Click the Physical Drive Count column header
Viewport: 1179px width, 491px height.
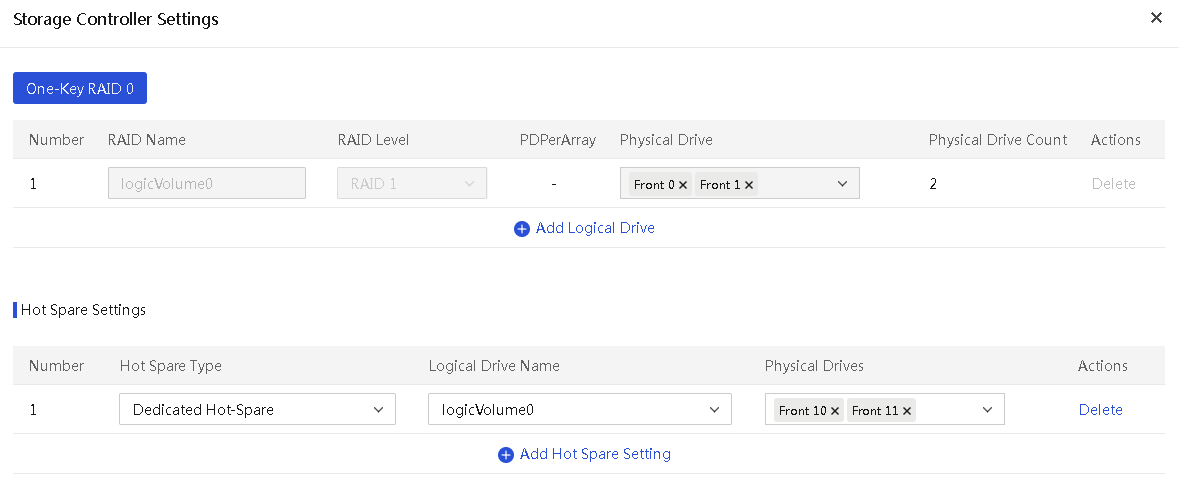(998, 140)
